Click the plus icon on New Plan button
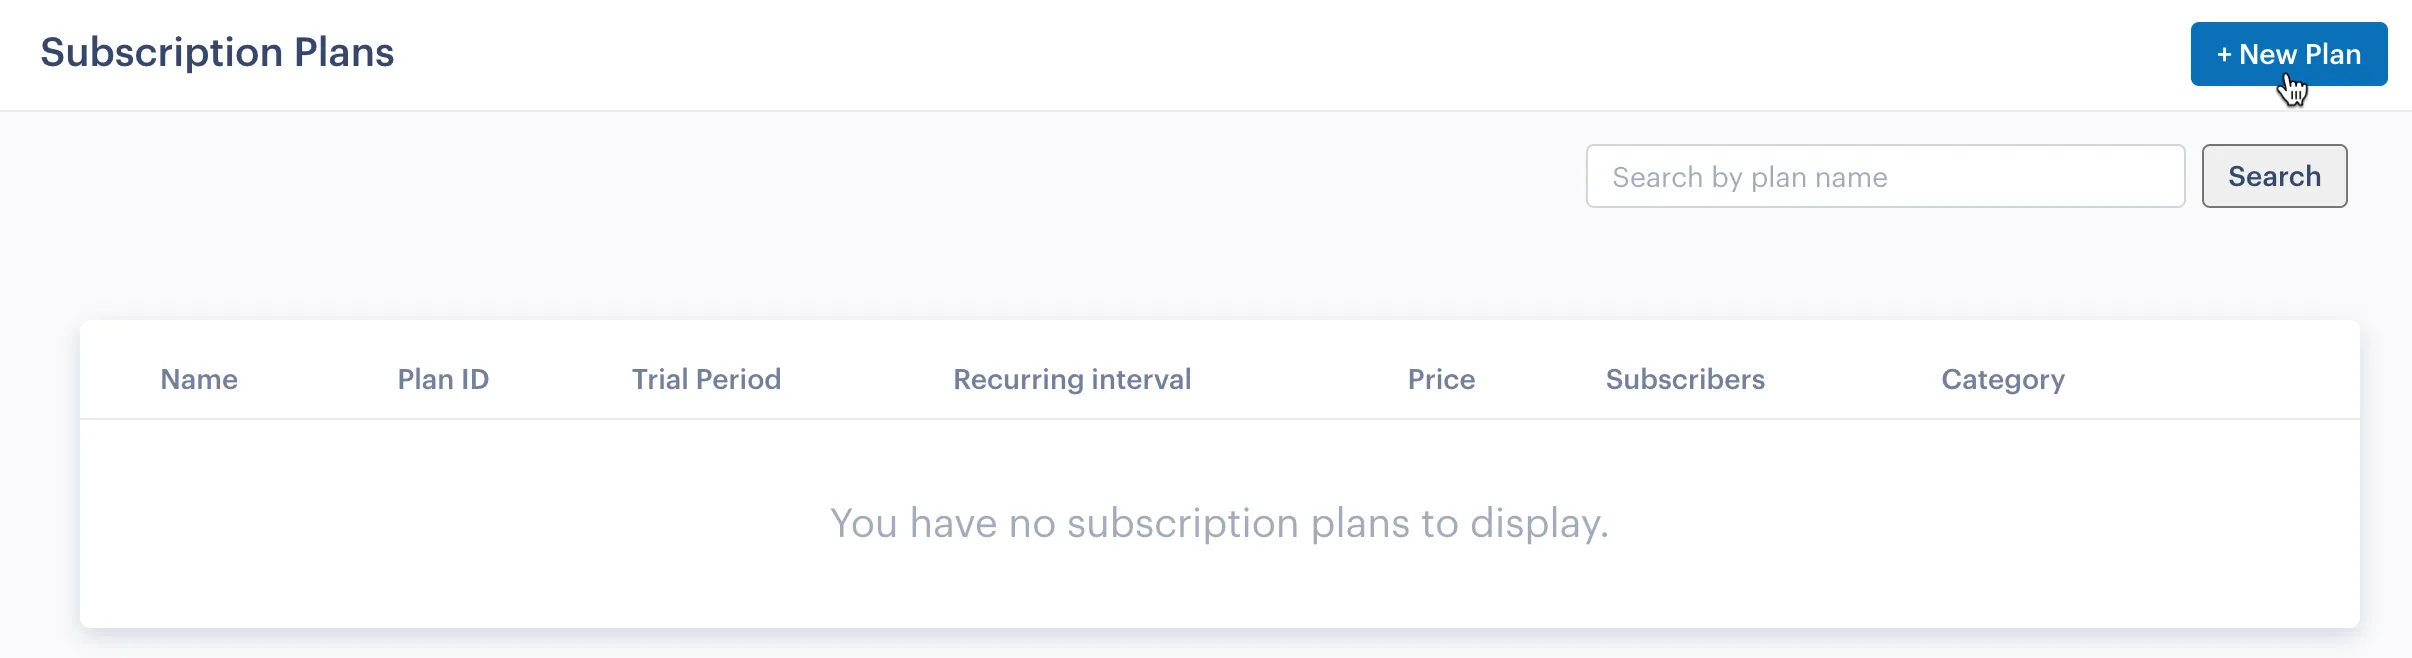Image resolution: width=2412 pixels, height=658 pixels. [x=2224, y=53]
